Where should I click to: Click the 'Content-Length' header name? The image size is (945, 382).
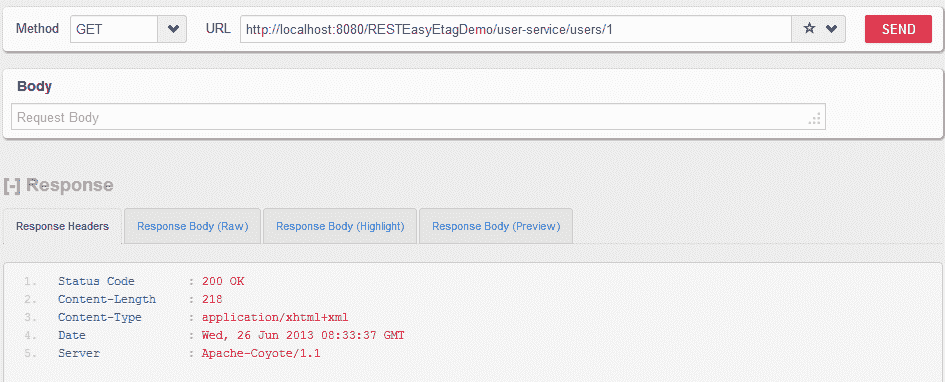point(107,299)
